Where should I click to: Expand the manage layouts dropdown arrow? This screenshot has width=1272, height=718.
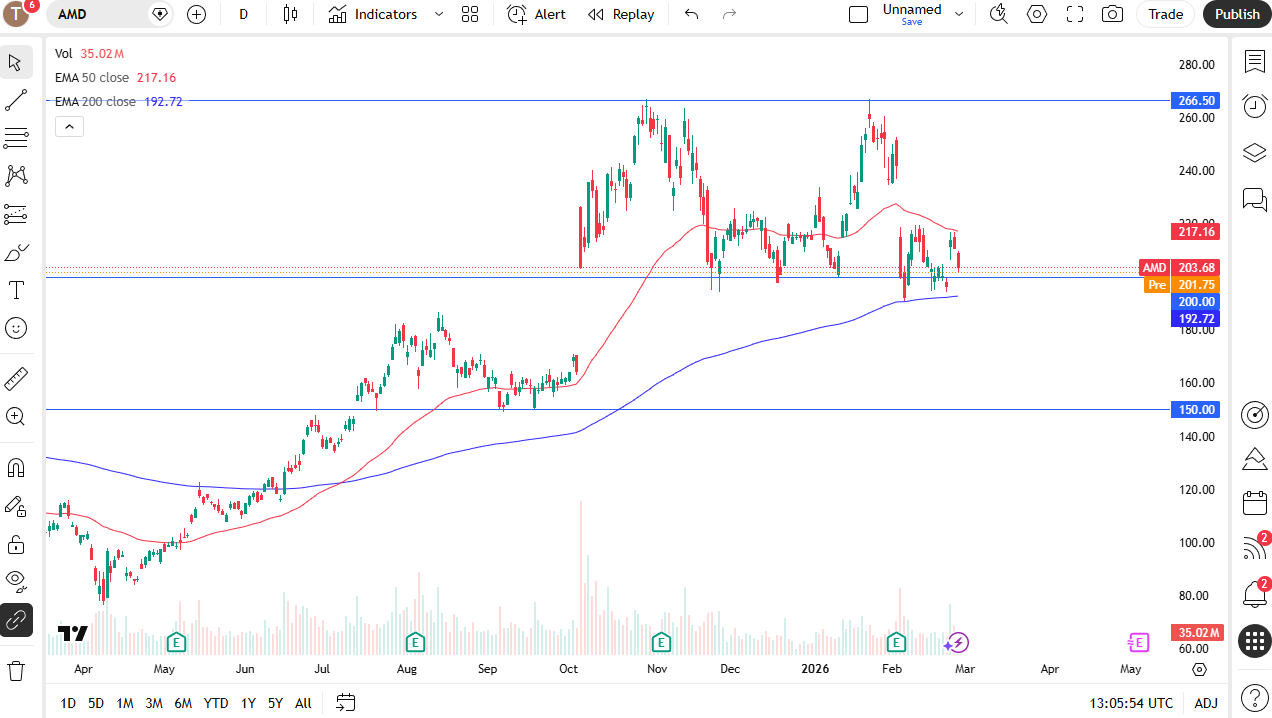tap(959, 14)
